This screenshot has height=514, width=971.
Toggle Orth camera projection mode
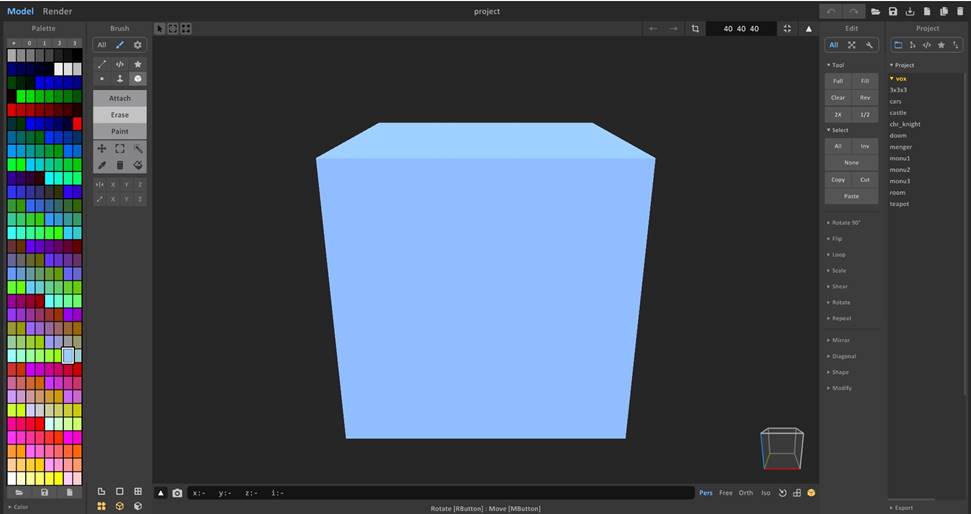coord(746,493)
